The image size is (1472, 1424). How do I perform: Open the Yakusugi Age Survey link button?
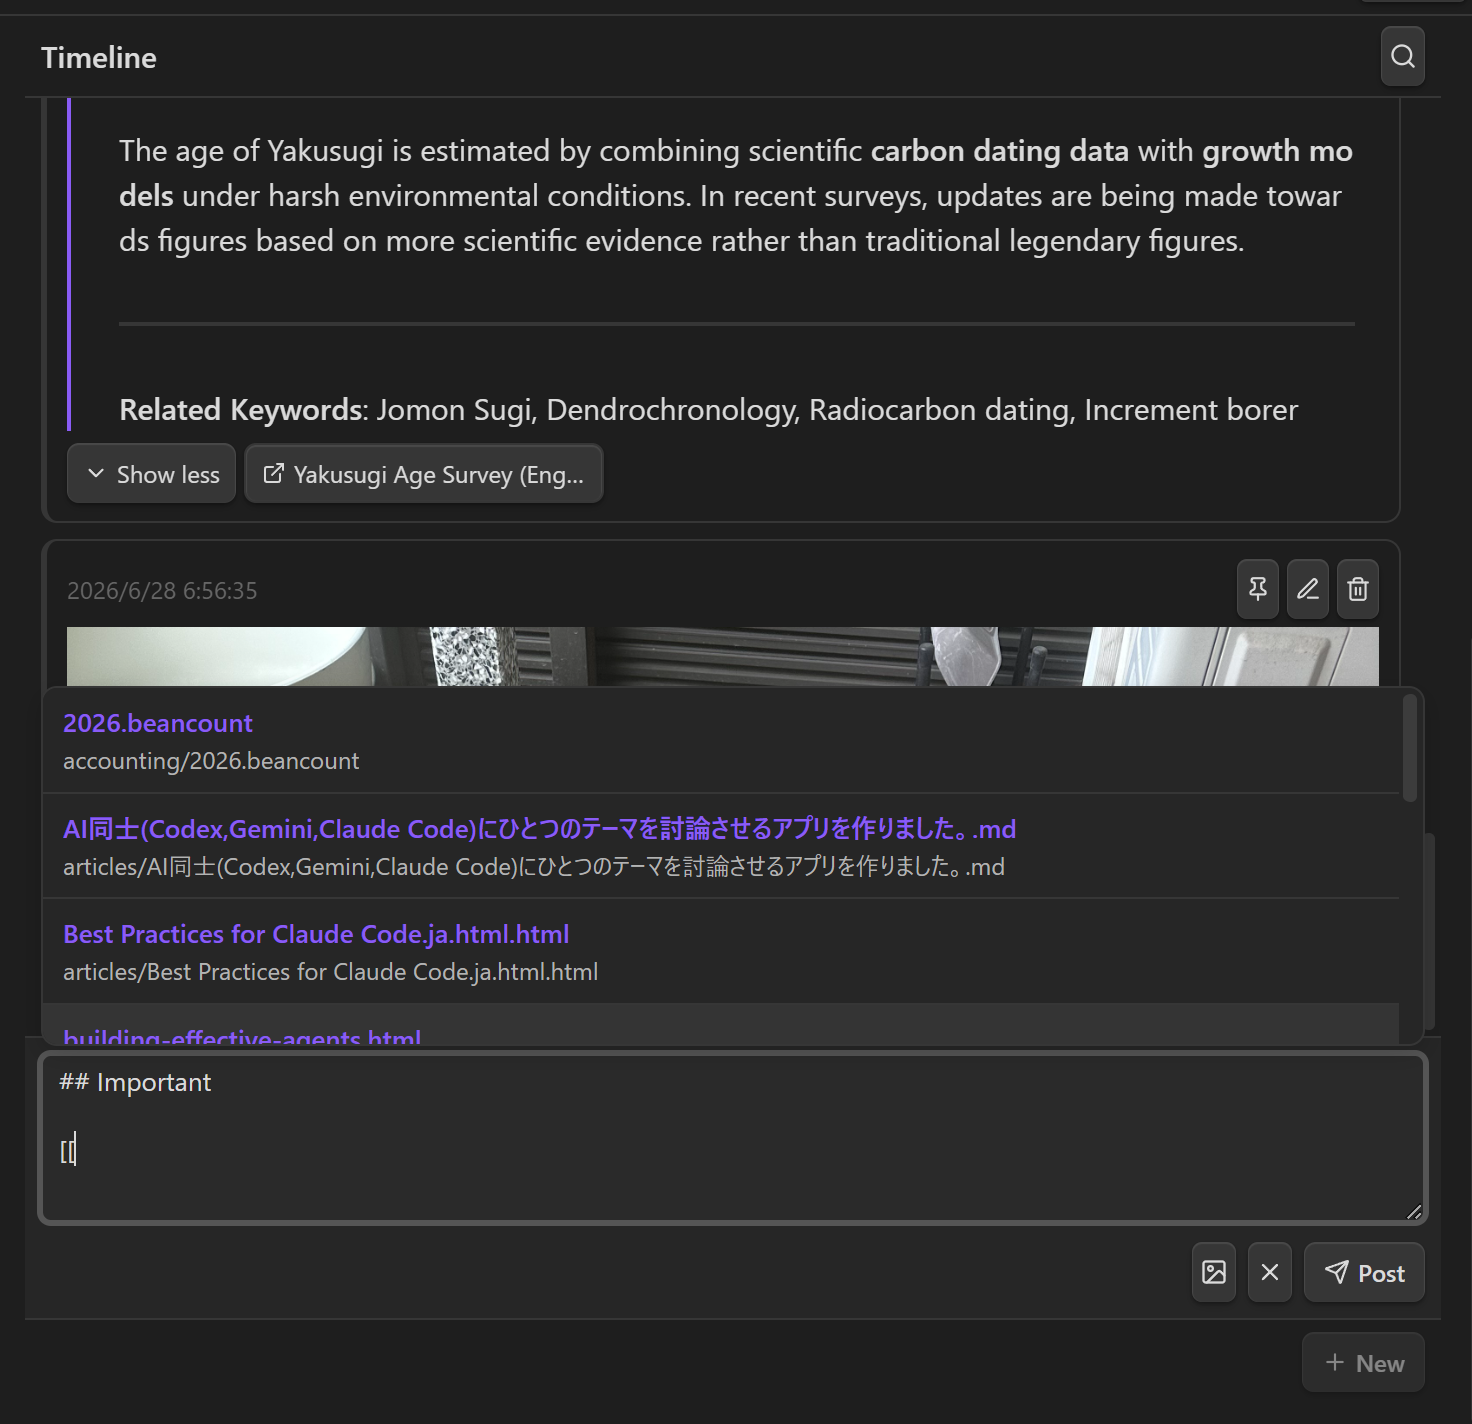point(424,474)
